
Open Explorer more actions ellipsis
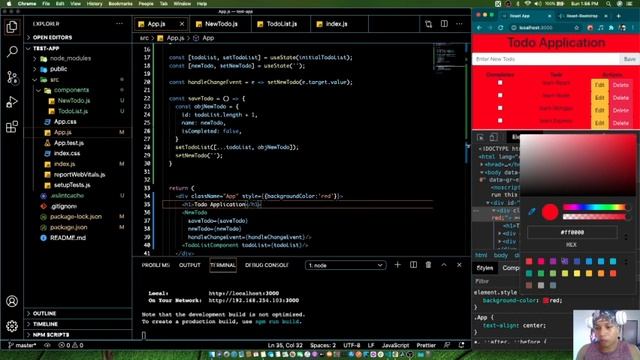pyautogui.click(x=119, y=24)
